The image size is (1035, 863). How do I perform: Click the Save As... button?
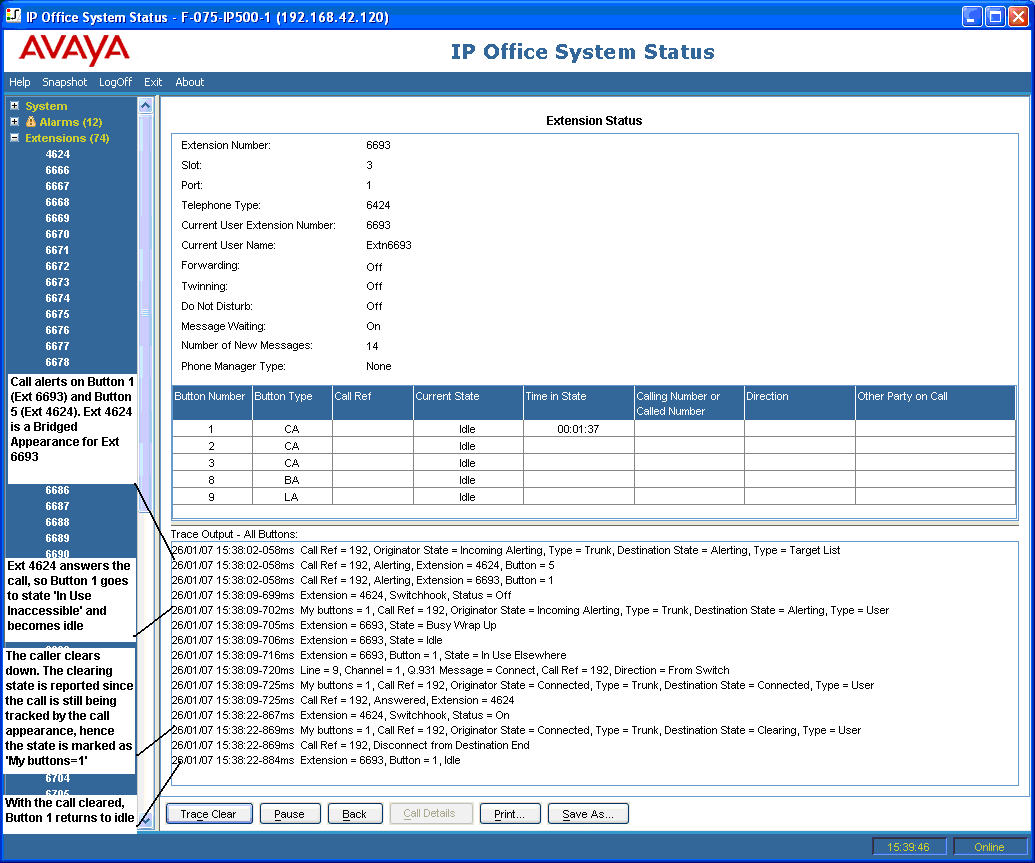(587, 813)
